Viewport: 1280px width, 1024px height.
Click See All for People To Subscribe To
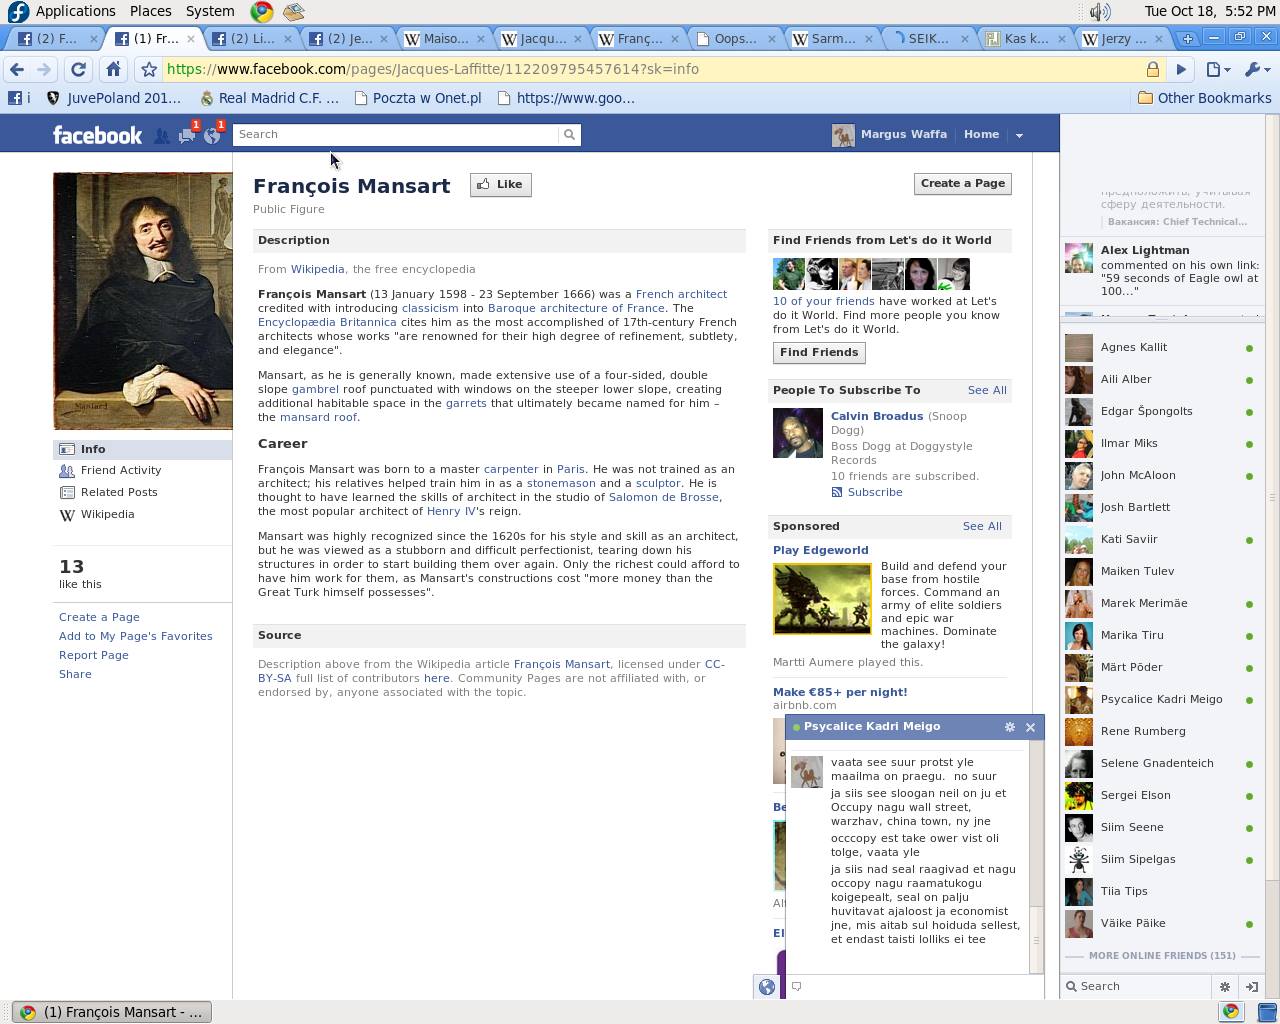point(987,390)
